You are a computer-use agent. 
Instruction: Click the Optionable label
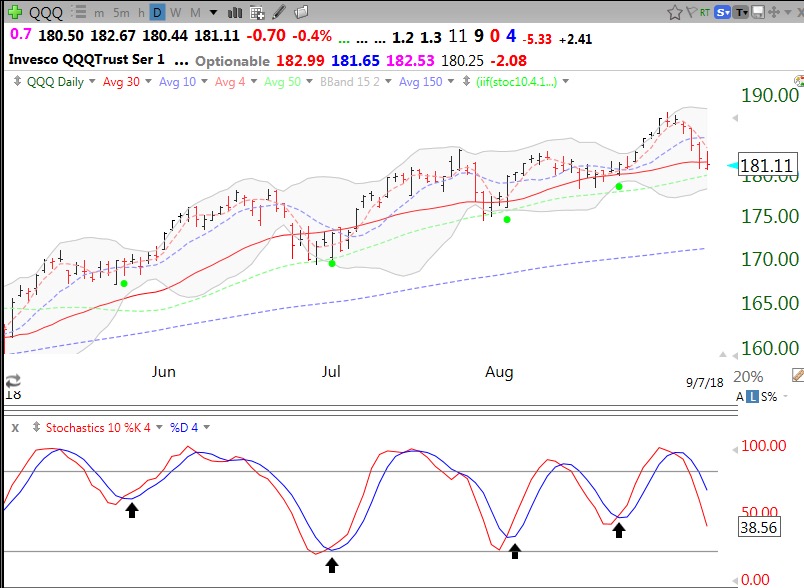pos(232,61)
